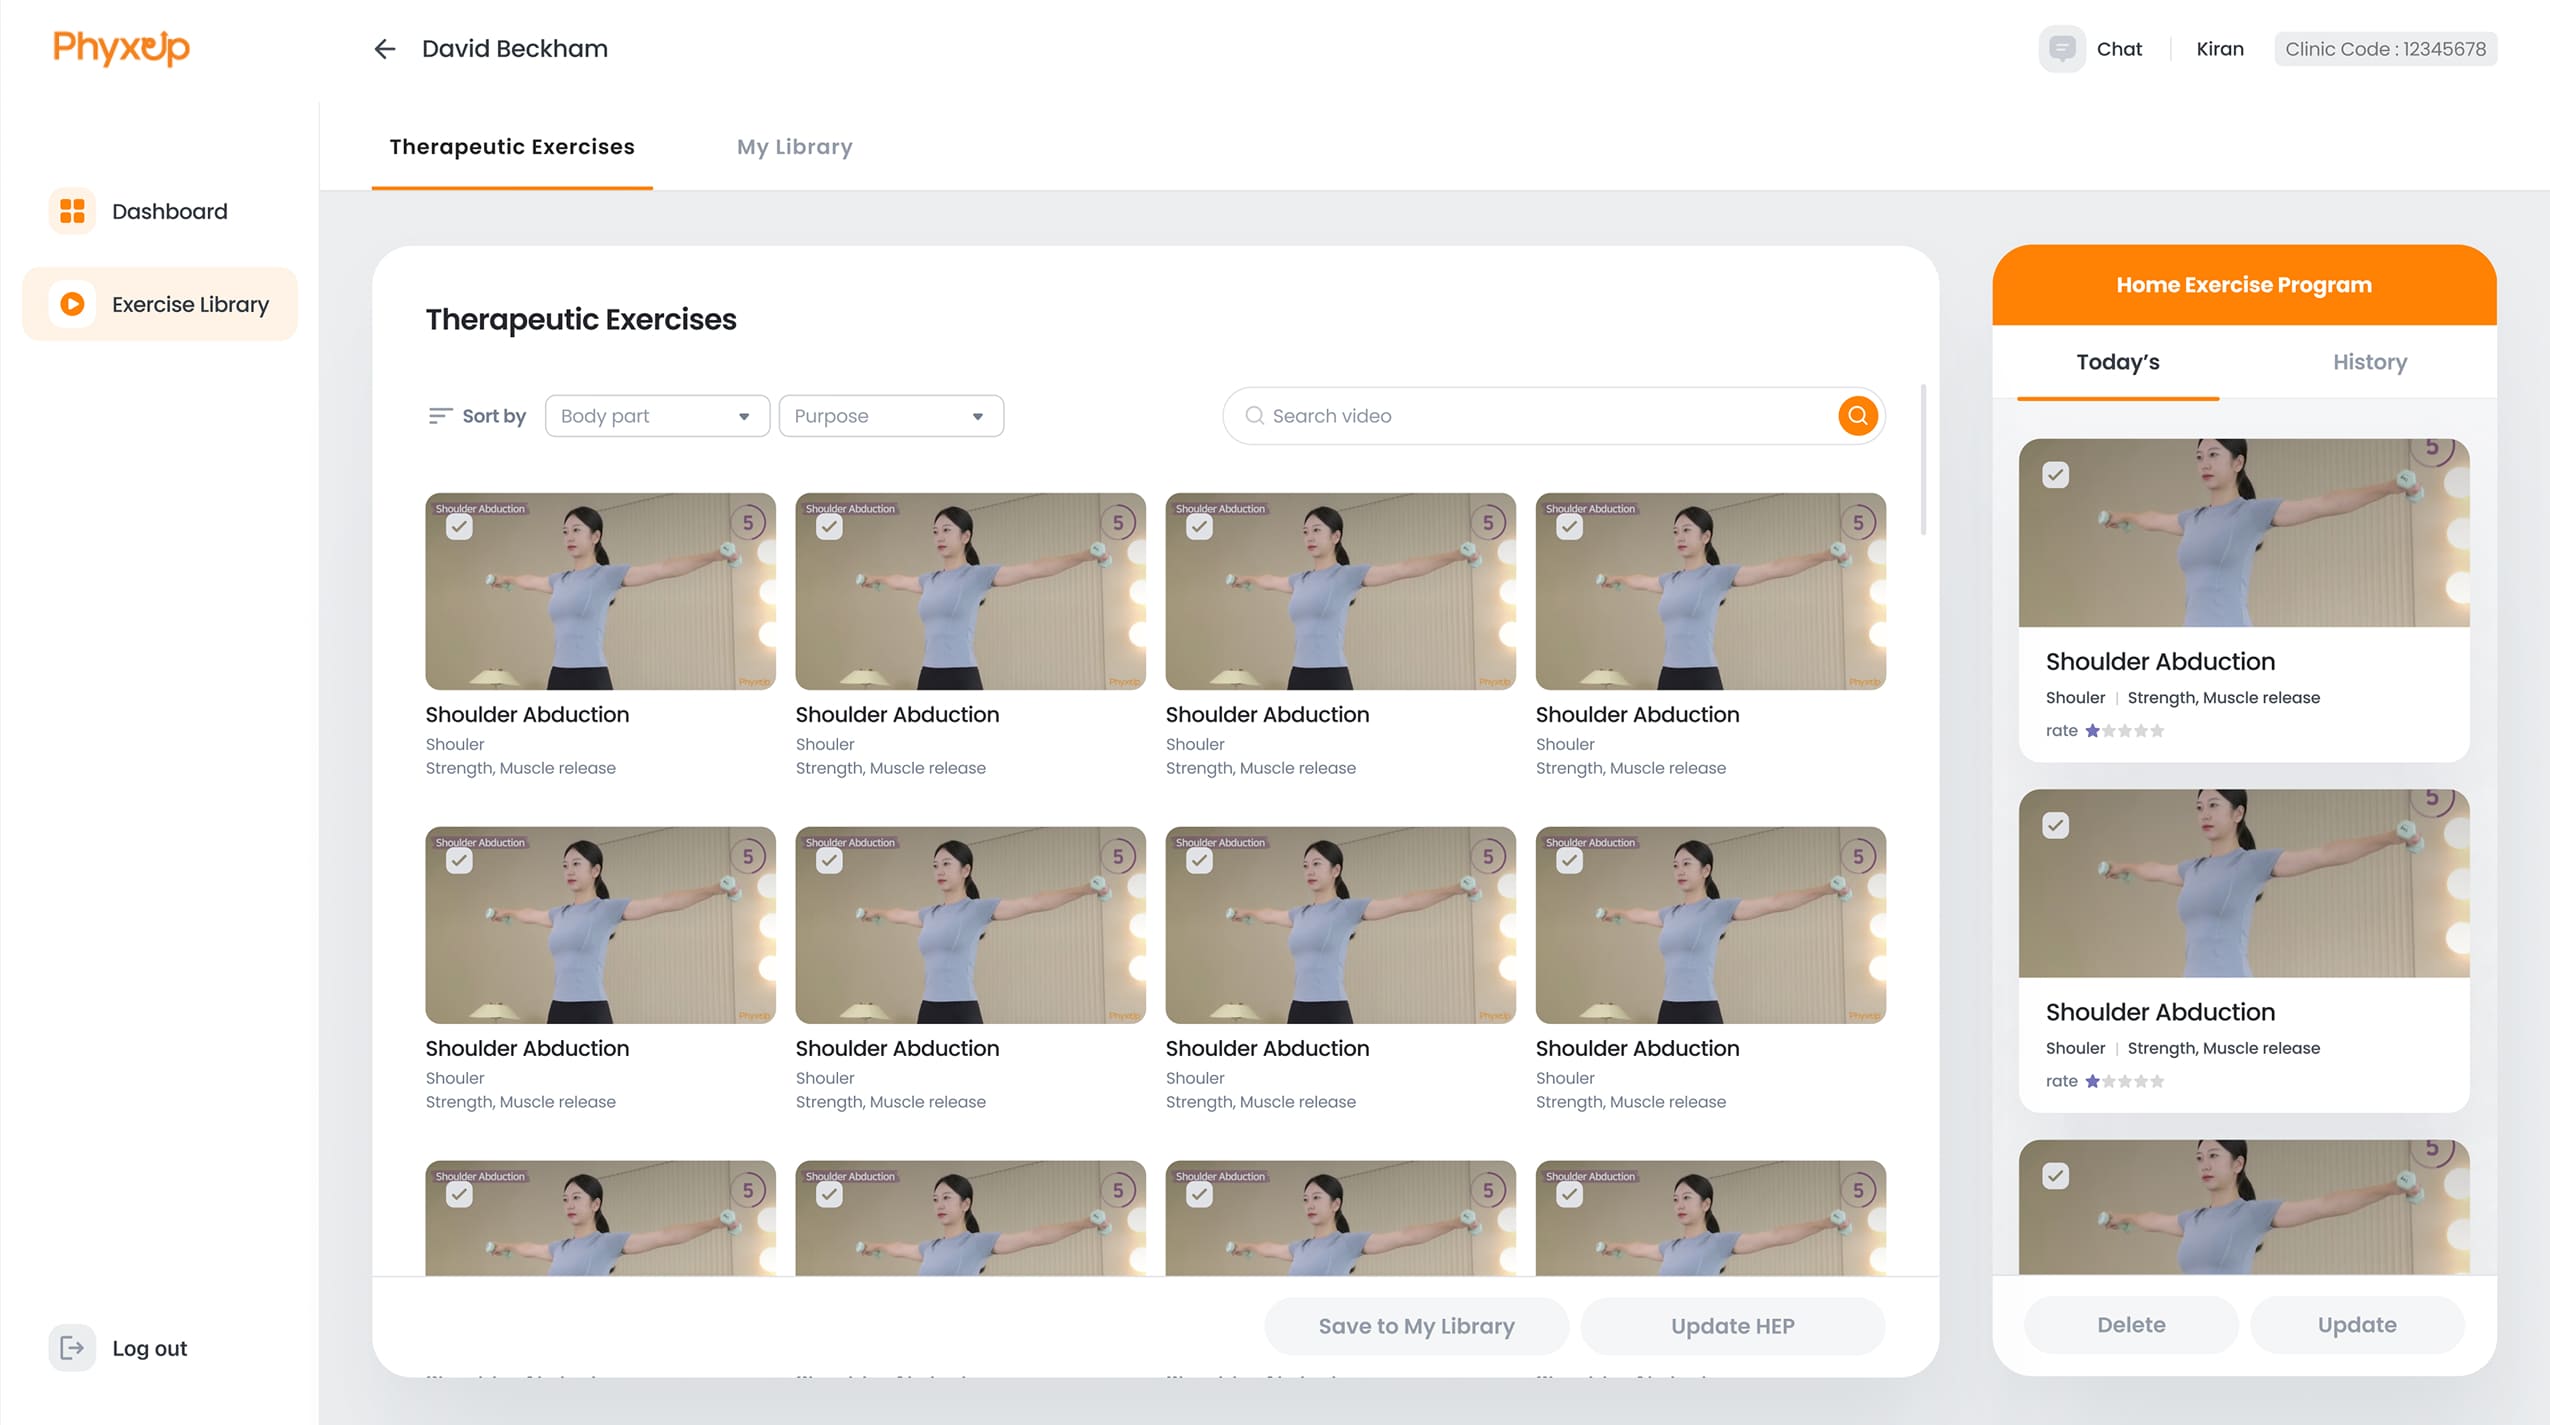Click the 5 badge on third-row second card
Viewport: 2550px width, 1425px height.
1118,1191
